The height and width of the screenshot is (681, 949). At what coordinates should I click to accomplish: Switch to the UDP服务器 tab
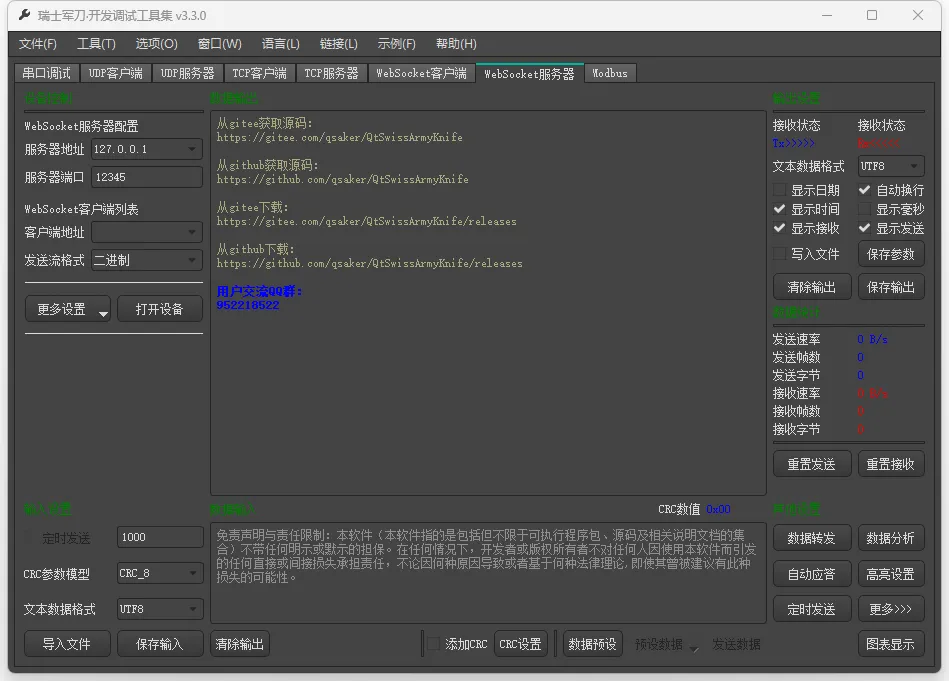pyautogui.click(x=188, y=73)
